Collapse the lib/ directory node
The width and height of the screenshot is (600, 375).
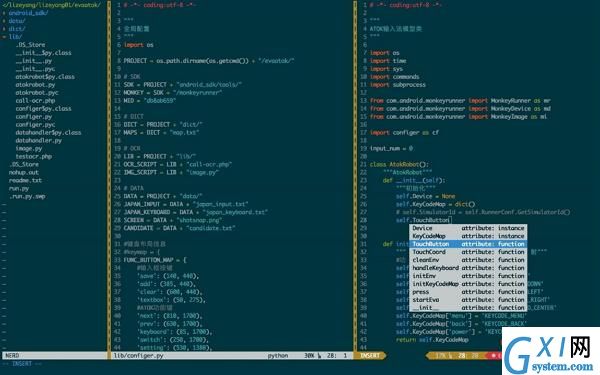coord(15,37)
